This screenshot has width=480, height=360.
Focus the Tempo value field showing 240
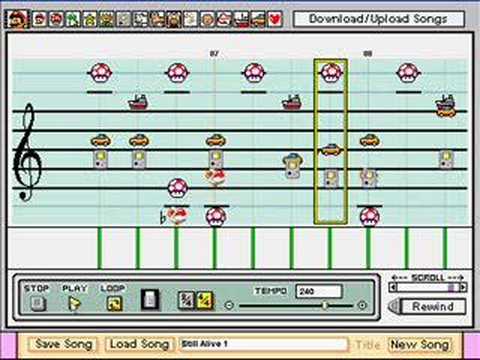click(x=319, y=291)
